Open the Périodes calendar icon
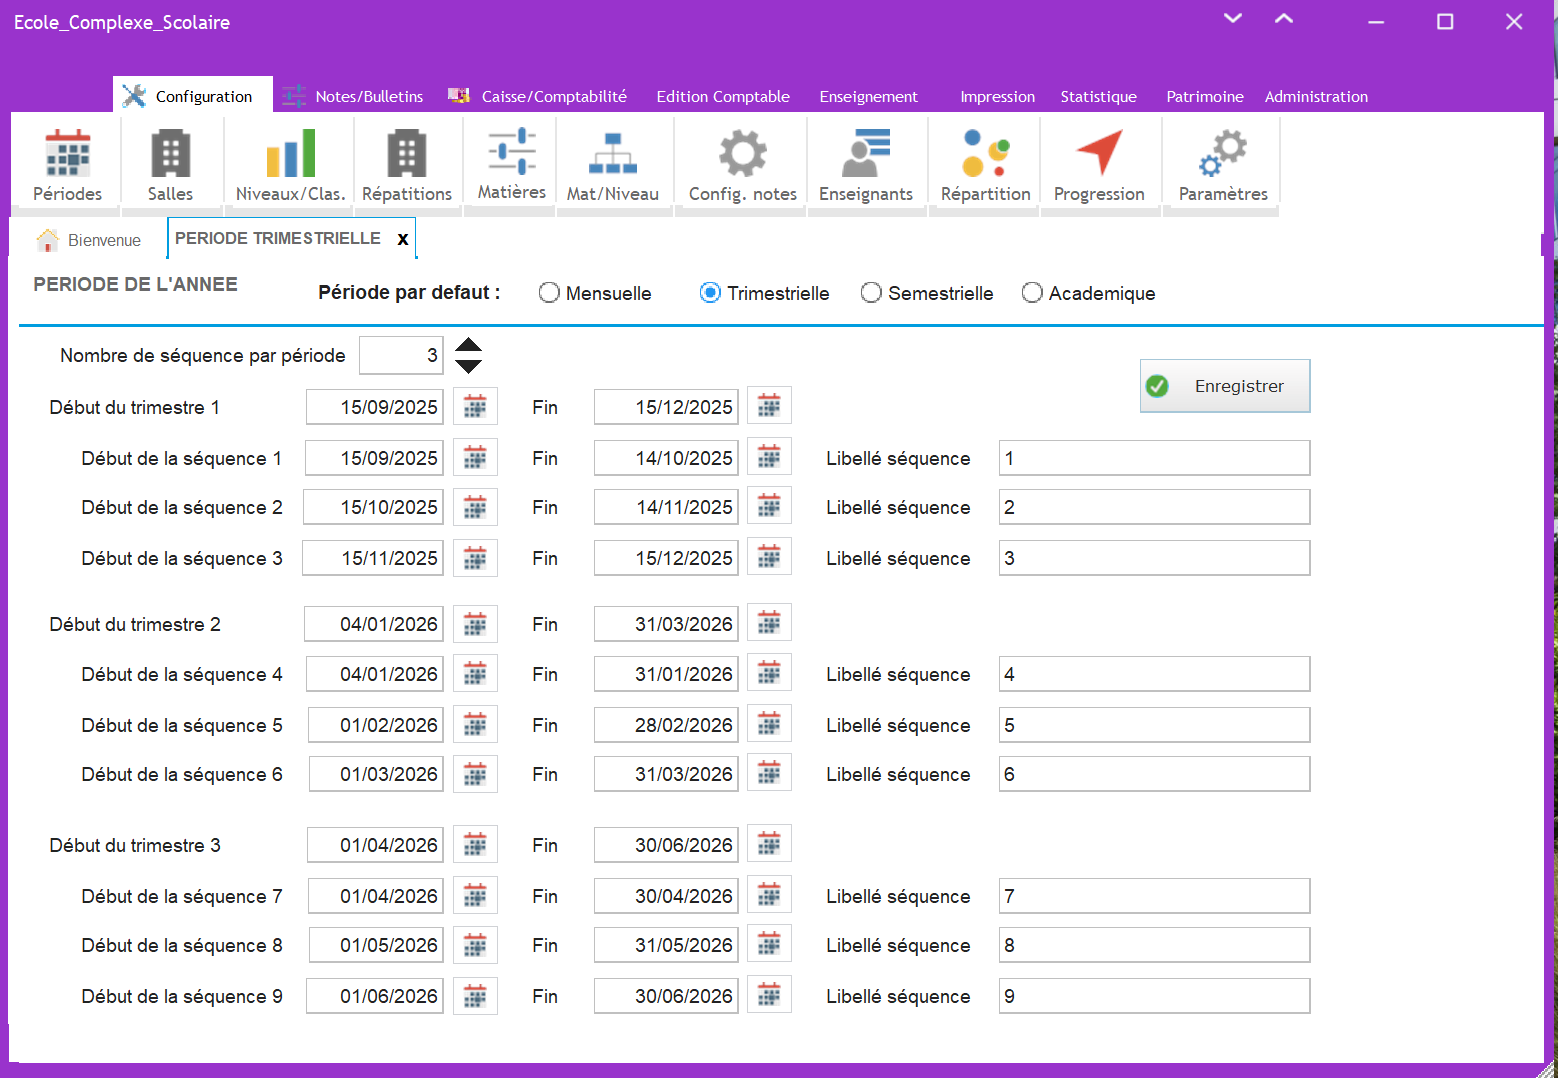1558x1078 pixels. 67,155
